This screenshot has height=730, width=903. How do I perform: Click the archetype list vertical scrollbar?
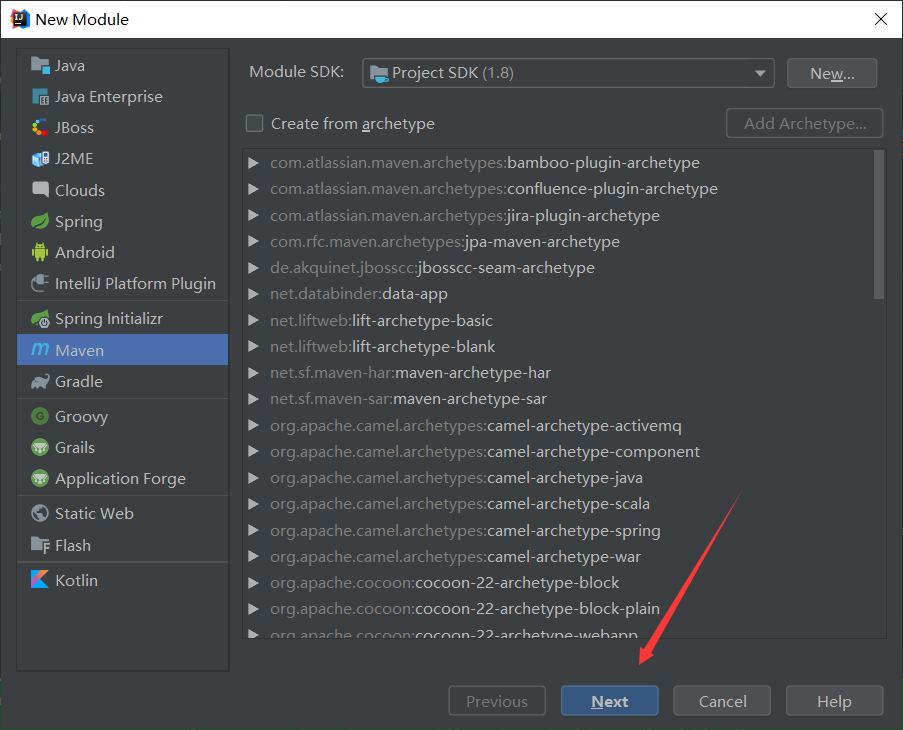pos(879,225)
